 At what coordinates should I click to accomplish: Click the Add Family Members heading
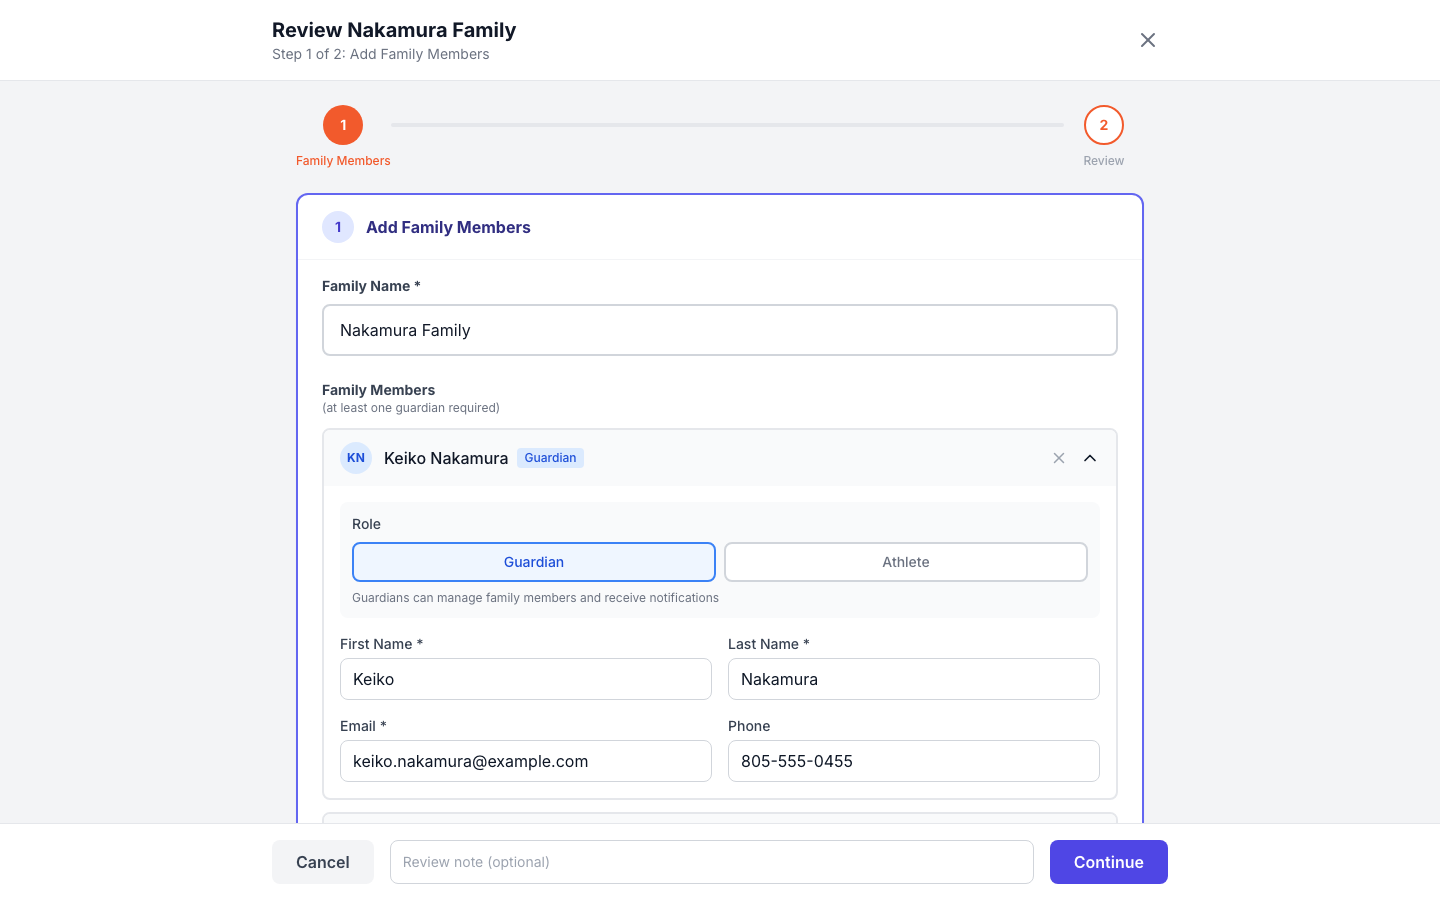448,227
